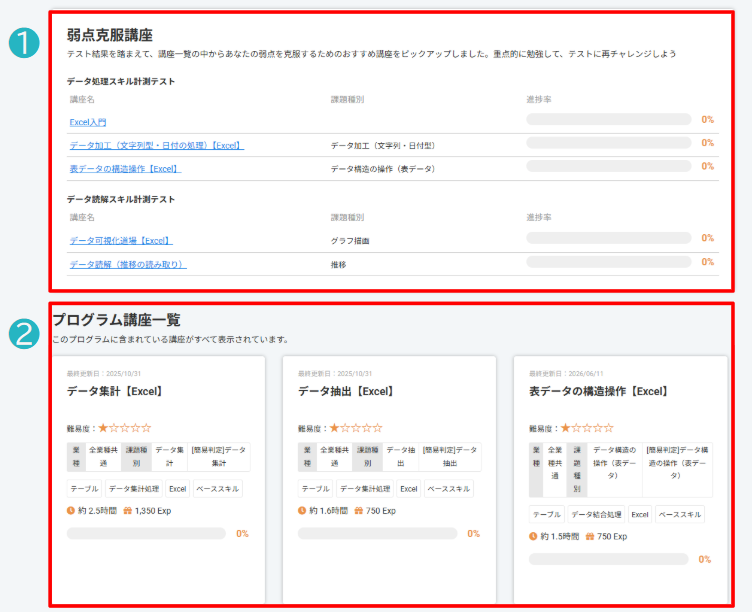
Task: Select データ結合処理 tag
Action: click(x=597, y=514)
